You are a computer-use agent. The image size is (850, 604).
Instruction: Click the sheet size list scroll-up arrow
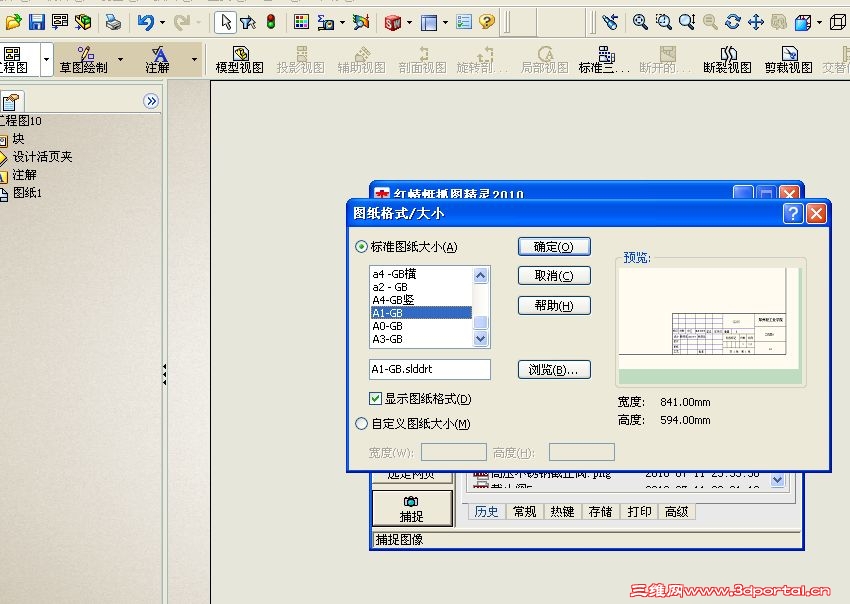pos(480,275)
